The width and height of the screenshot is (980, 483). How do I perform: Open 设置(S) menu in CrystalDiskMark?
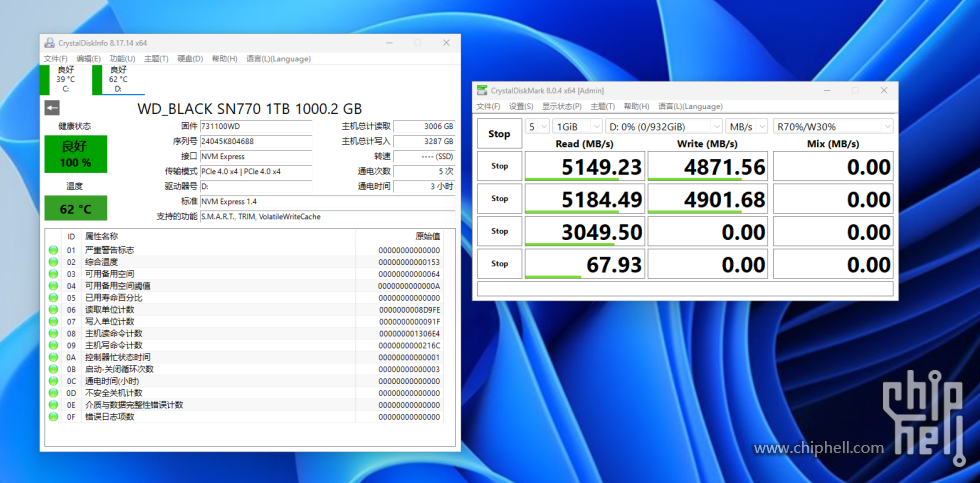(x=521, y=106)
